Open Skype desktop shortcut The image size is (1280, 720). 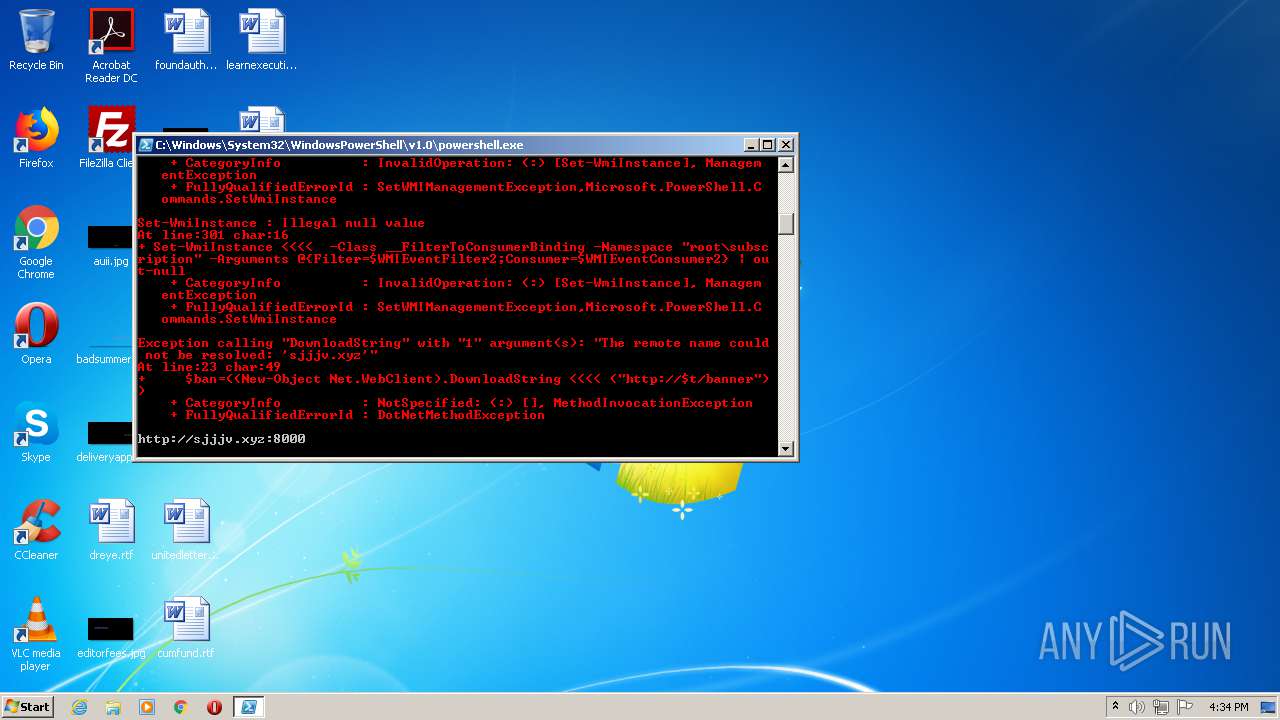(36, 432)
